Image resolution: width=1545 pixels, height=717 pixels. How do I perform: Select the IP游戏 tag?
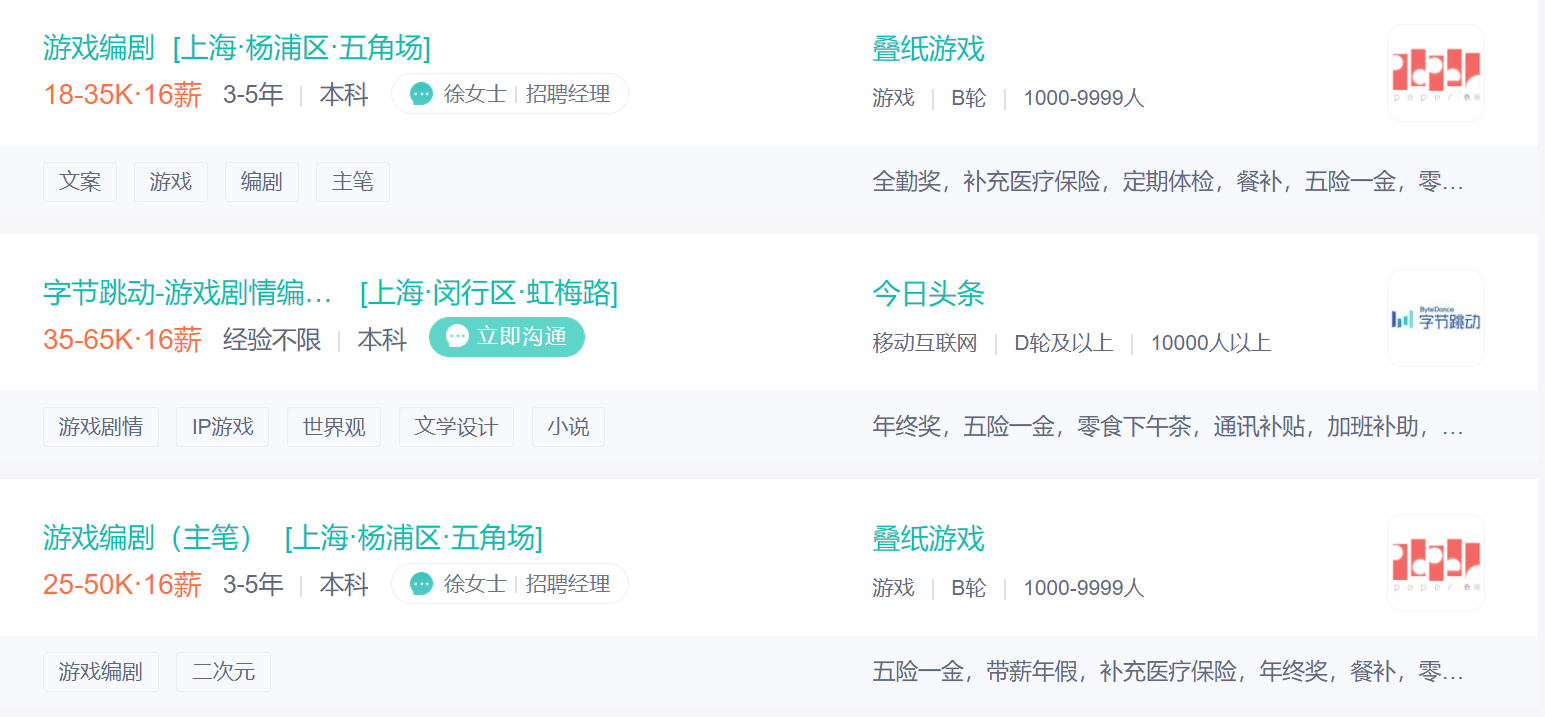point(223,427)
